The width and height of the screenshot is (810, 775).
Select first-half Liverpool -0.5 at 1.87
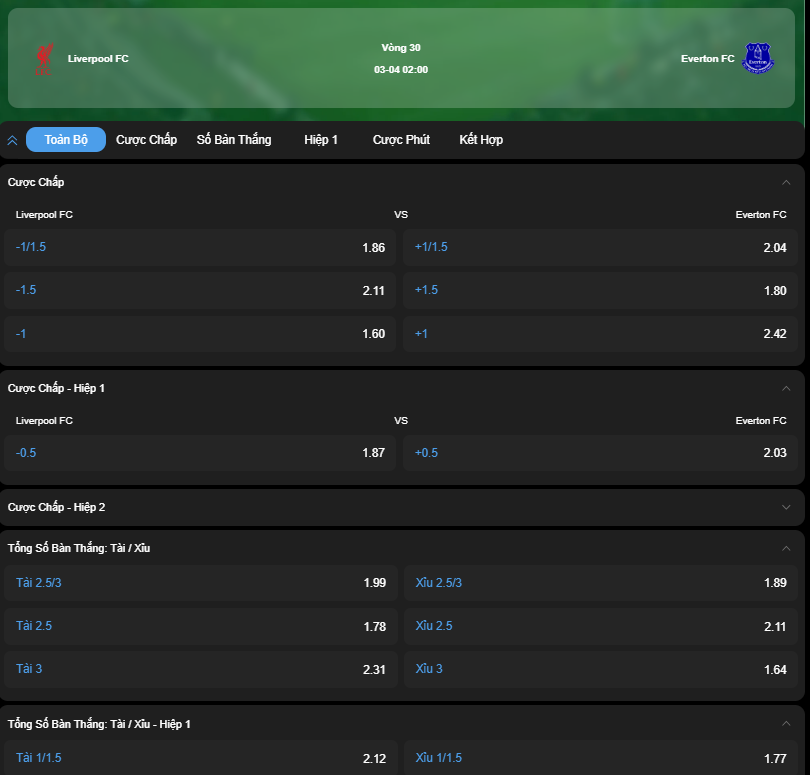click(200, 453)
